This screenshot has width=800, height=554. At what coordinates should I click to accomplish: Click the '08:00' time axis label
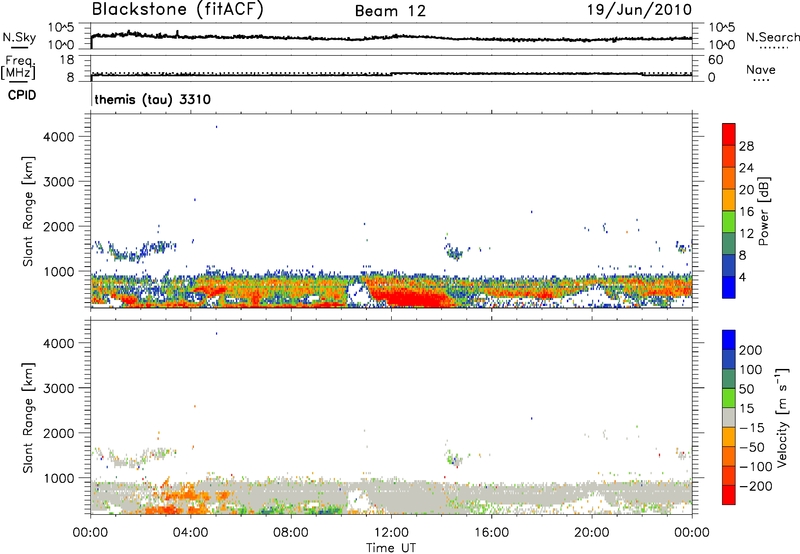click(x=291, y=533)
